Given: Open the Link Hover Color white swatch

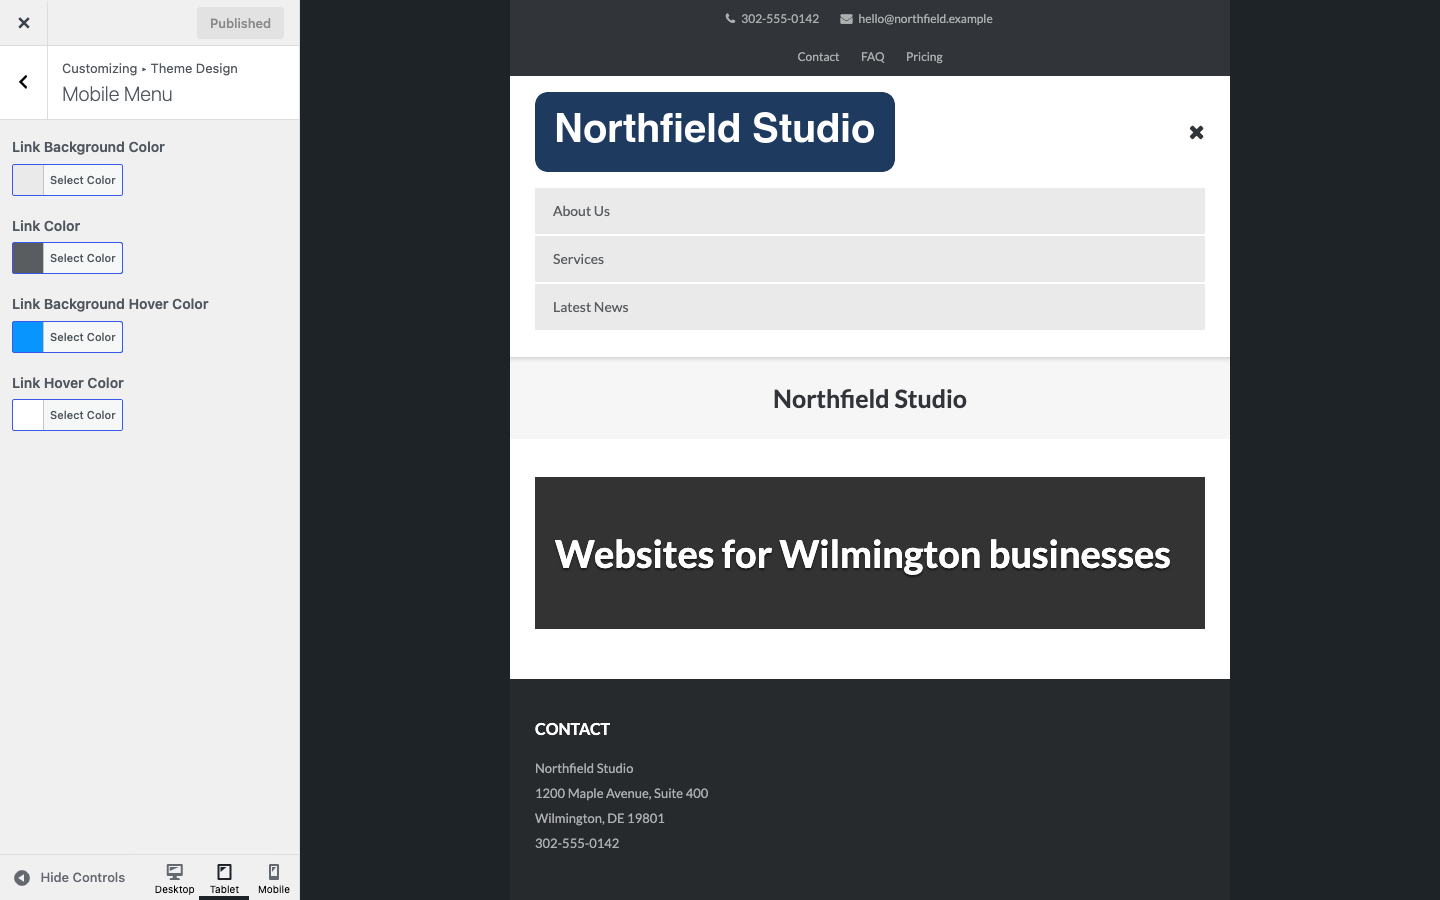Looking at the screenshot, I should (28, 415).
